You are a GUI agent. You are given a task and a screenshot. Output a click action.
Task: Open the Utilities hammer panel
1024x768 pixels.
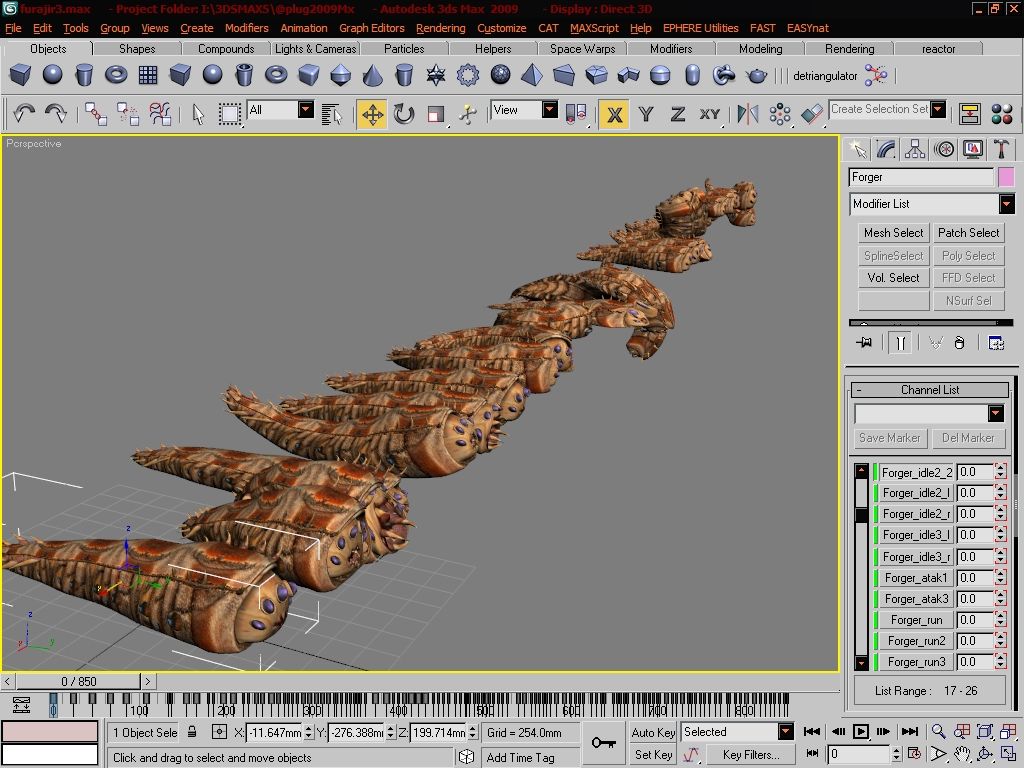(x=1001, y=150)
